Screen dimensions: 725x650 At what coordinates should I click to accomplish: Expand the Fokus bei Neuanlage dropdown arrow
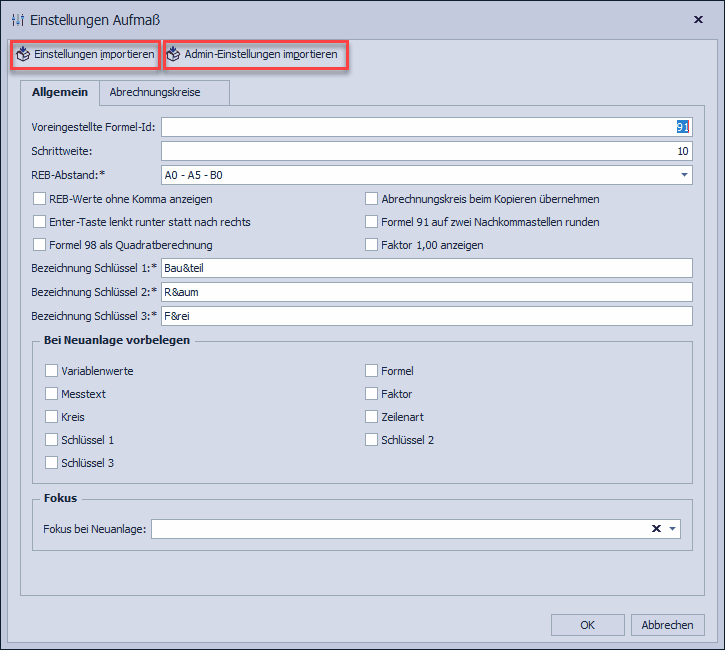tap(673, 529)
